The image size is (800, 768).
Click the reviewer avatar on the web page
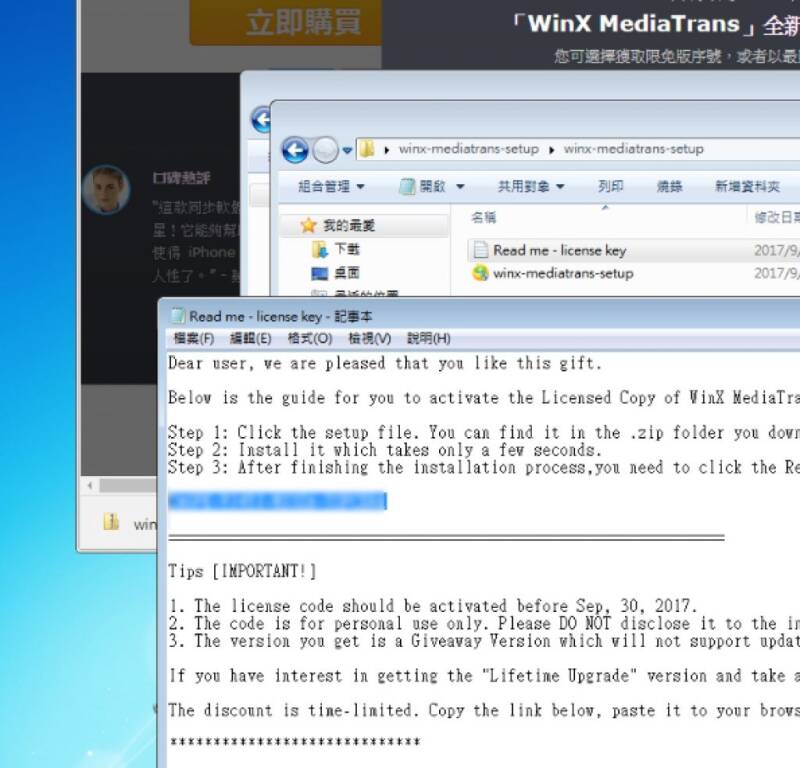(x=106, y=189)
